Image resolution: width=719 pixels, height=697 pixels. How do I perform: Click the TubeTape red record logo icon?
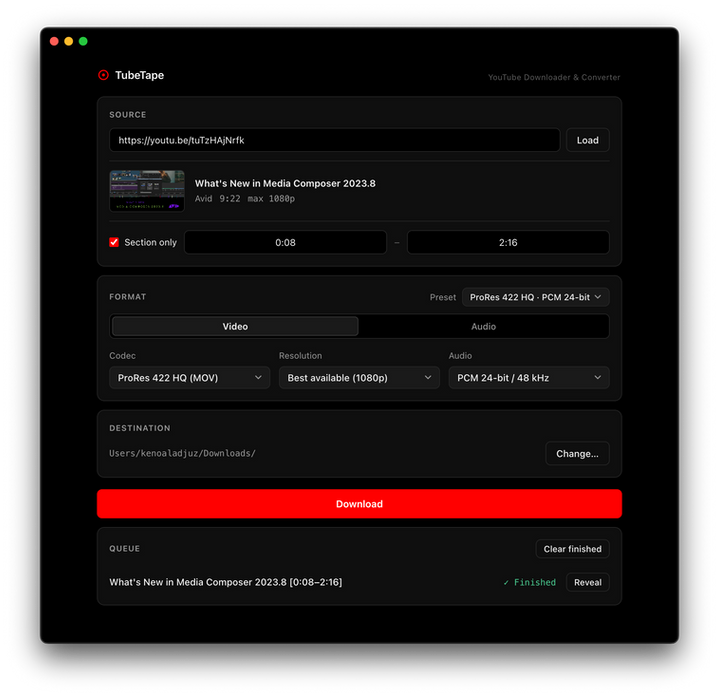pyautogui.click(x=104, y=75)
